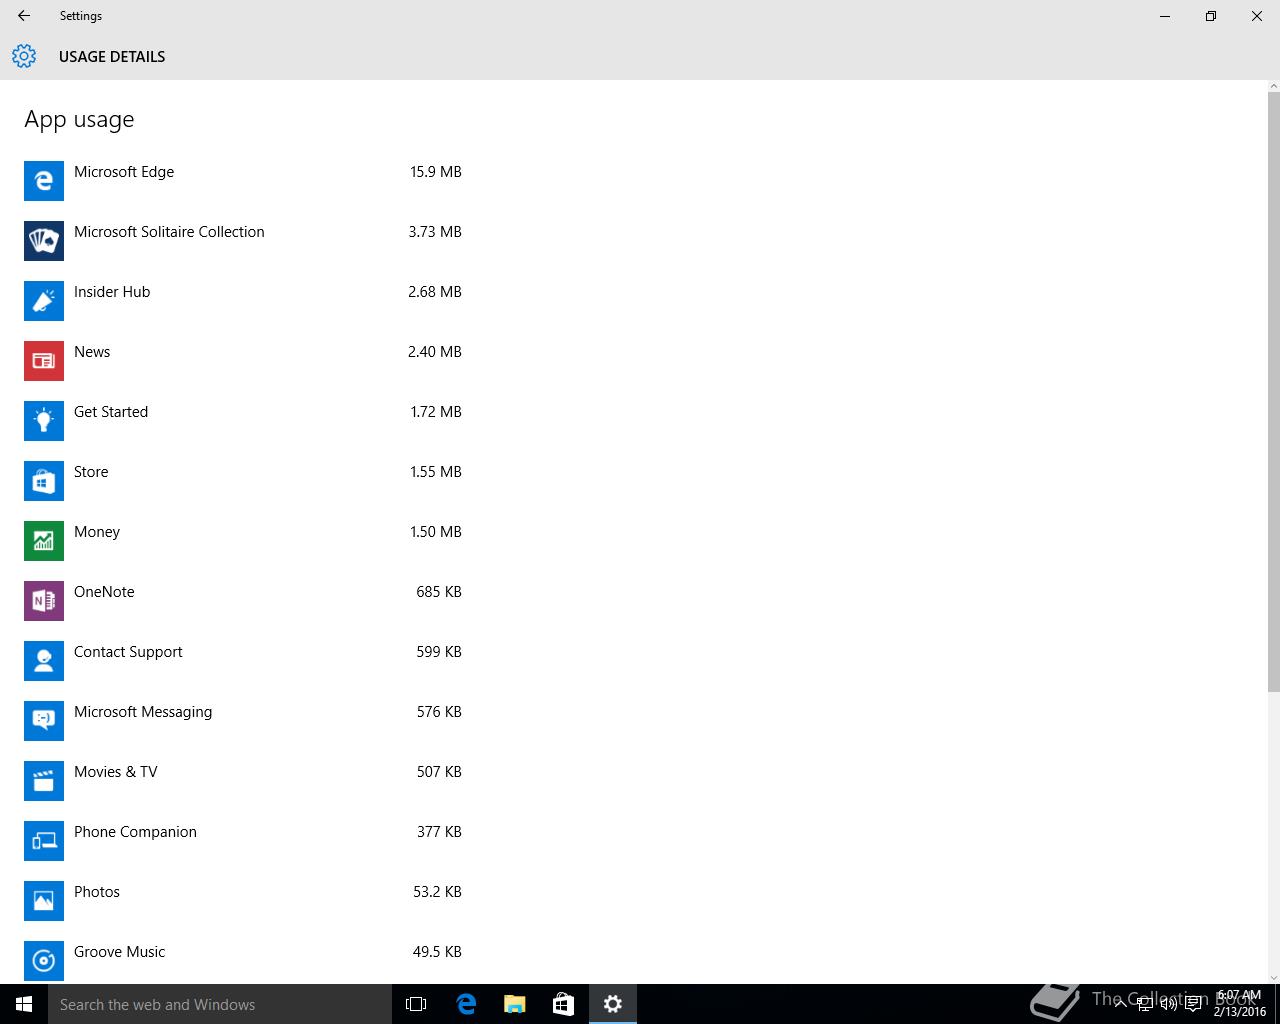Screen dimensions: 1280x1024
Task: Click the 53.2 KB usage value
Action: 437,892
